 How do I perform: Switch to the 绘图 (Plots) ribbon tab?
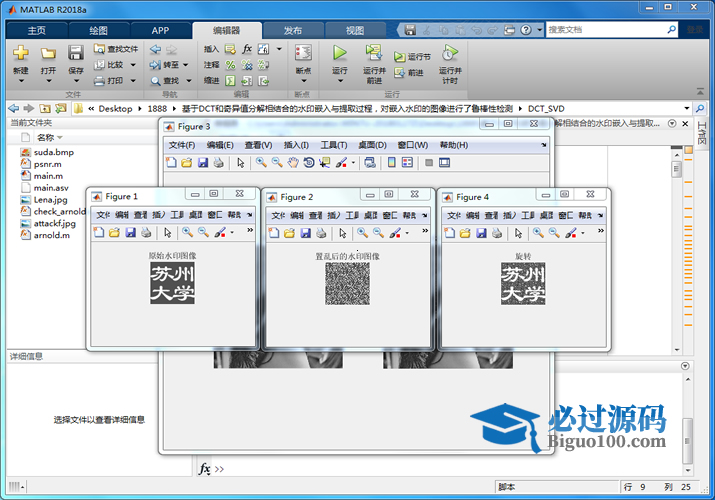[98, 30]
